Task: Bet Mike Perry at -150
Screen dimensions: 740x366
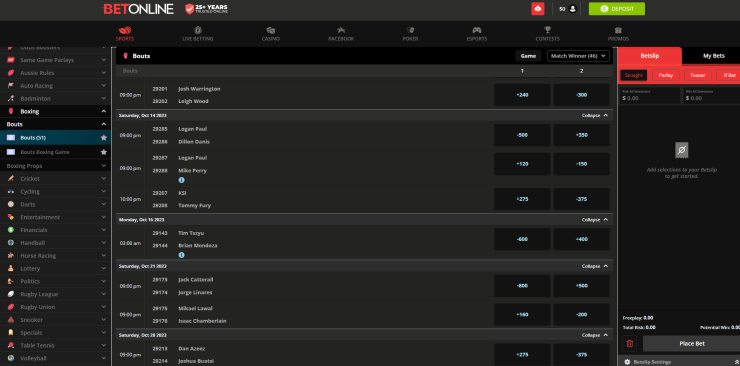Action: [x=581, y=164]
